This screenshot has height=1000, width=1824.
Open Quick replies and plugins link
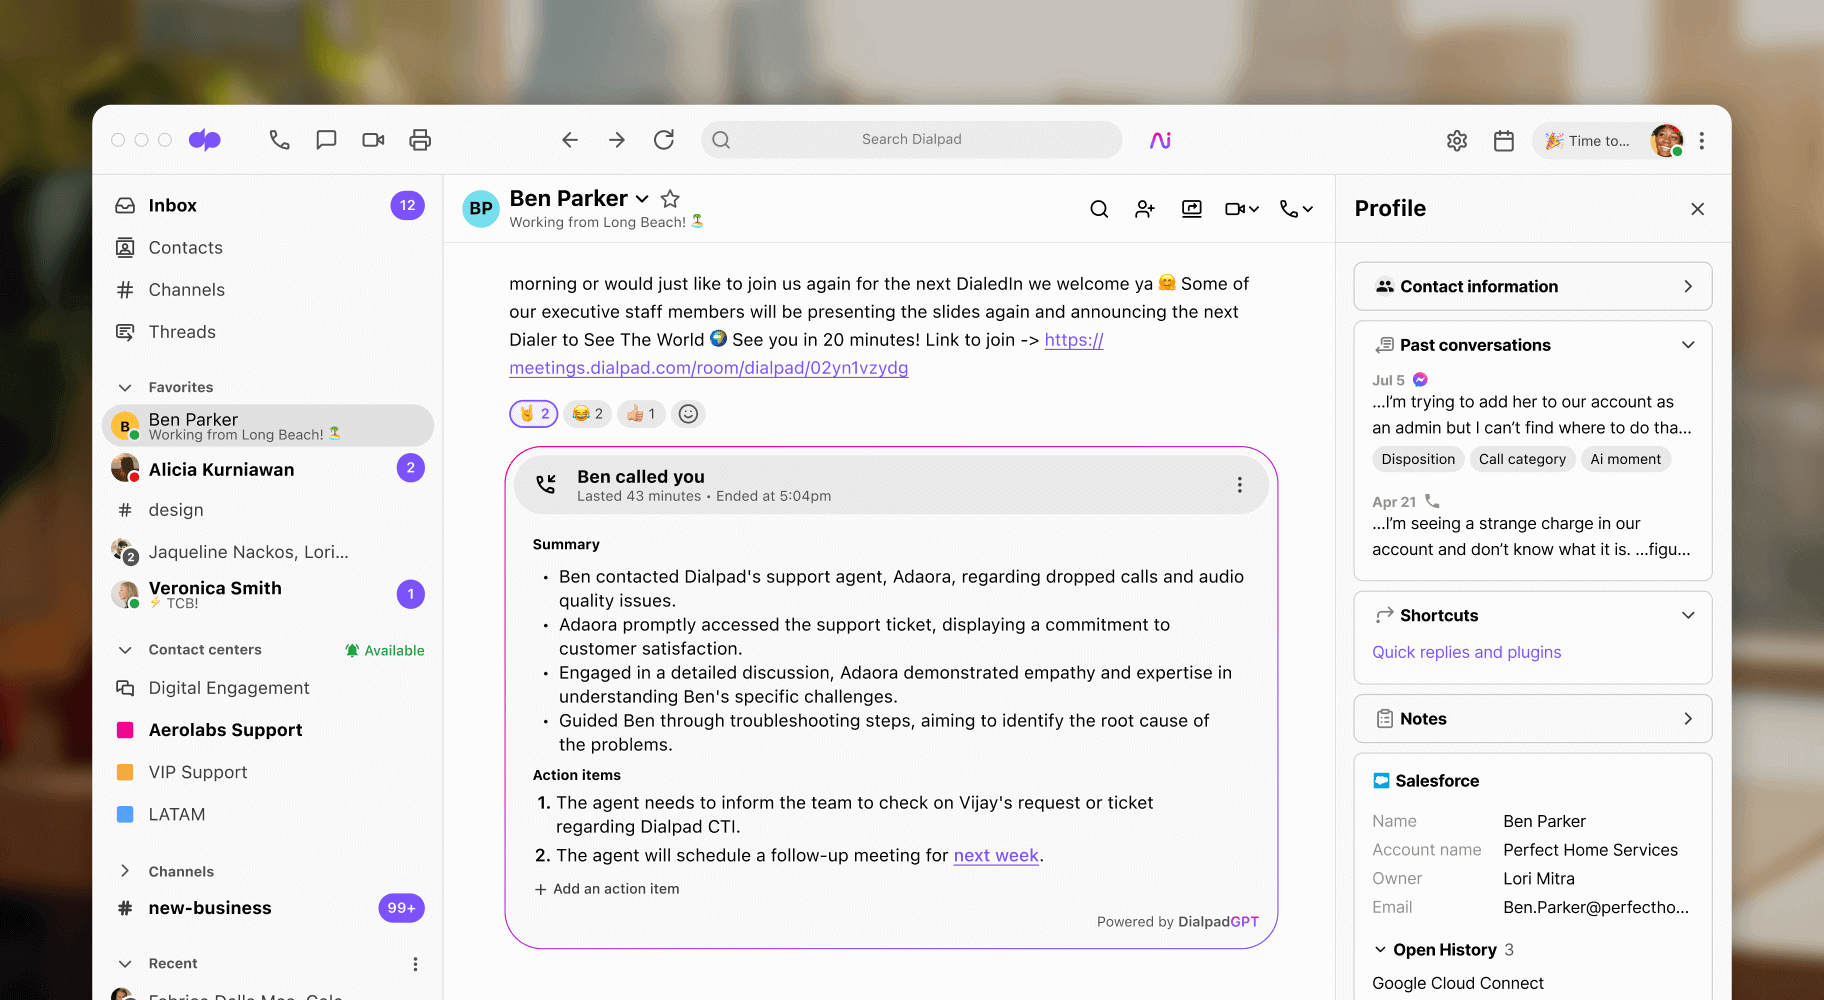(x=1466, y=652)
